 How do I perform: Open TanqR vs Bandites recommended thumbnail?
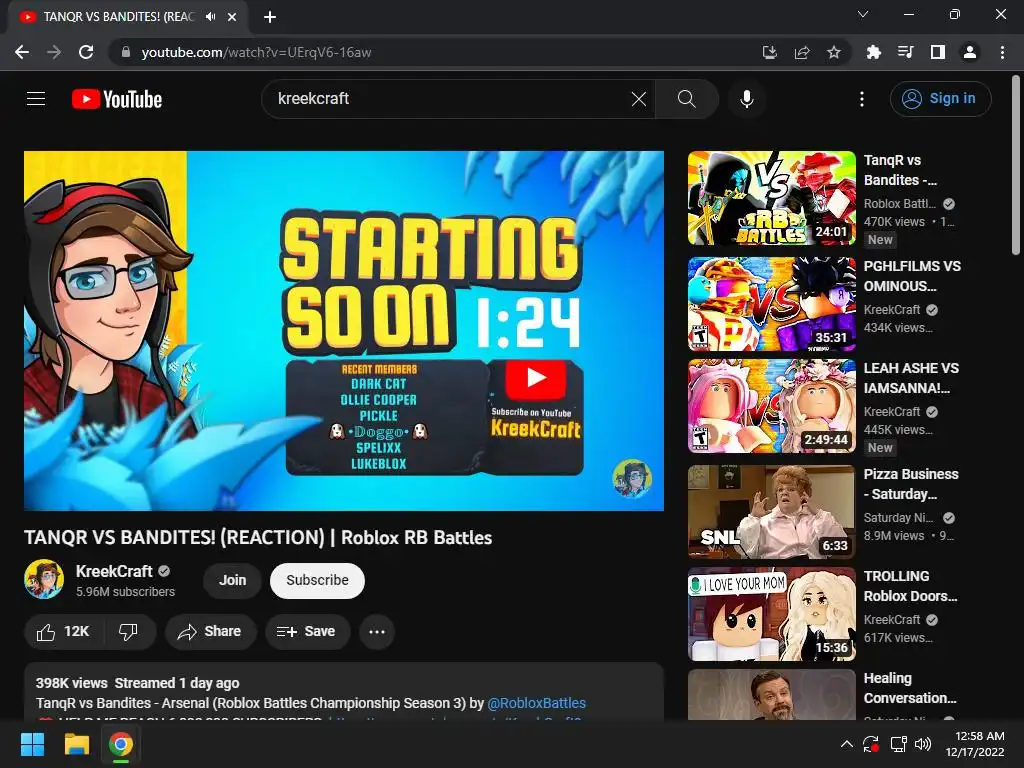[771, 198]
